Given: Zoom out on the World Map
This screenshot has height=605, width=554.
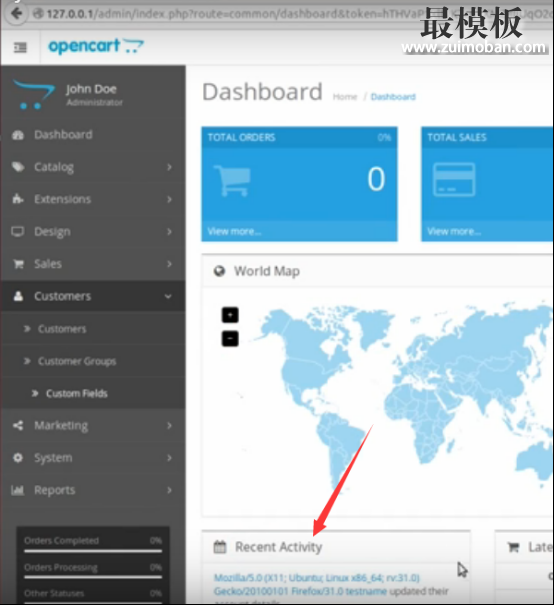Looking at the screenshot, I should click(230, 339).
